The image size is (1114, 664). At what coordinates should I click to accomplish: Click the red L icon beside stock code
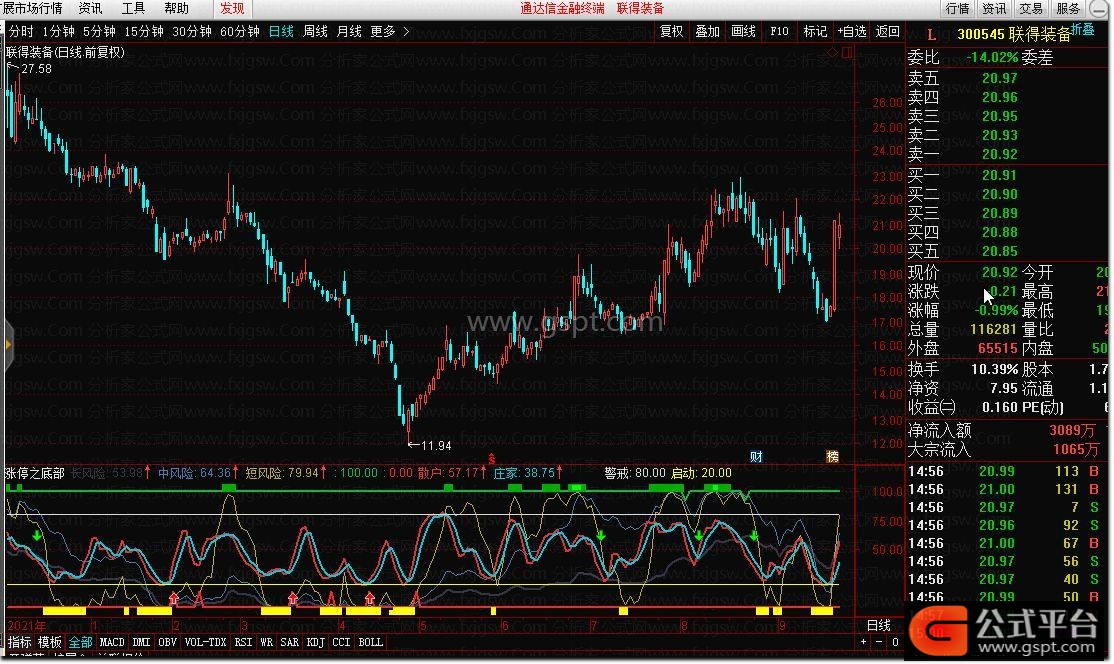point(931,35)
